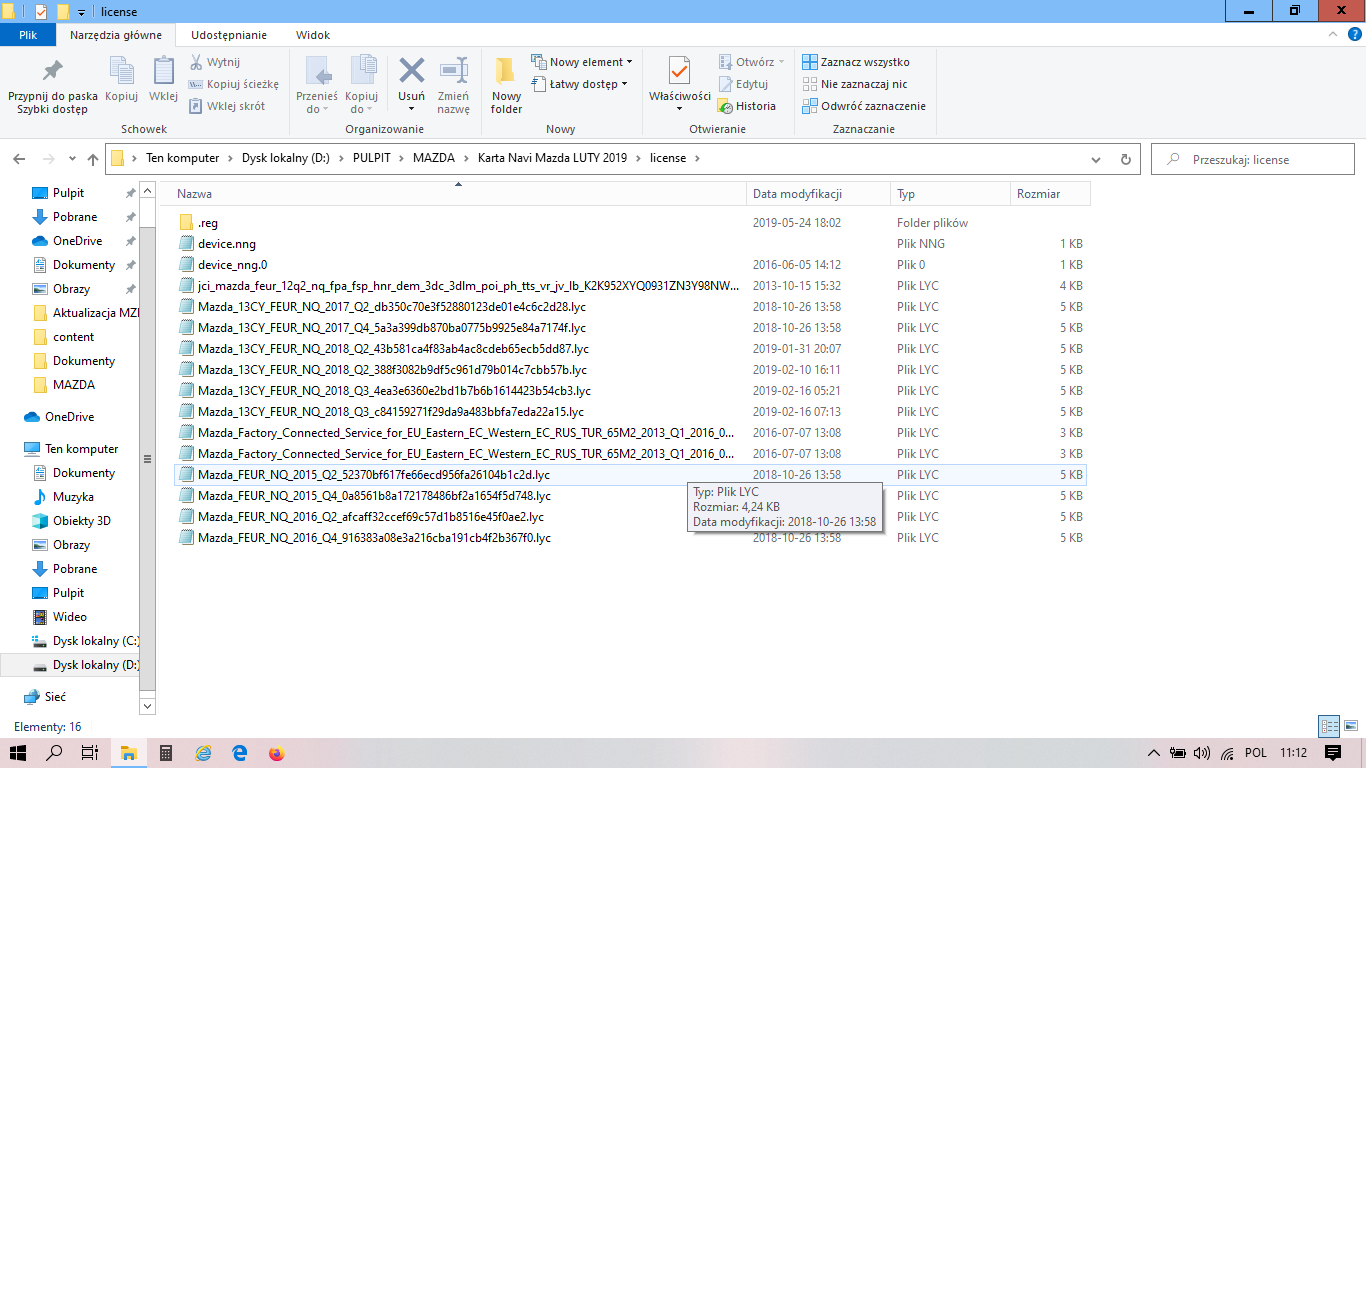The image size is (1366, 1296).
Task: Open Properties (Właściwości) from the ribbon
Action: [x=679, y=80]
